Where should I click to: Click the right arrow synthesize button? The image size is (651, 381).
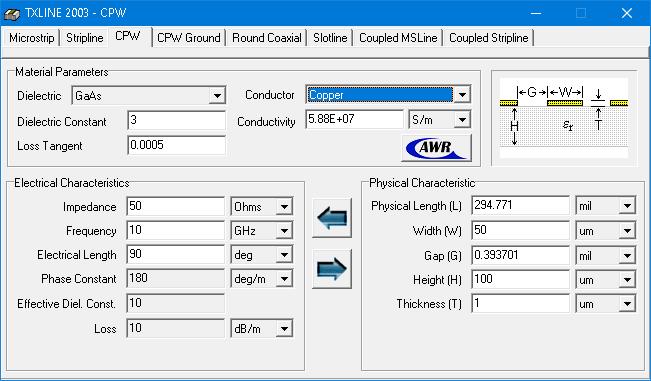click(x=332, y=269)
